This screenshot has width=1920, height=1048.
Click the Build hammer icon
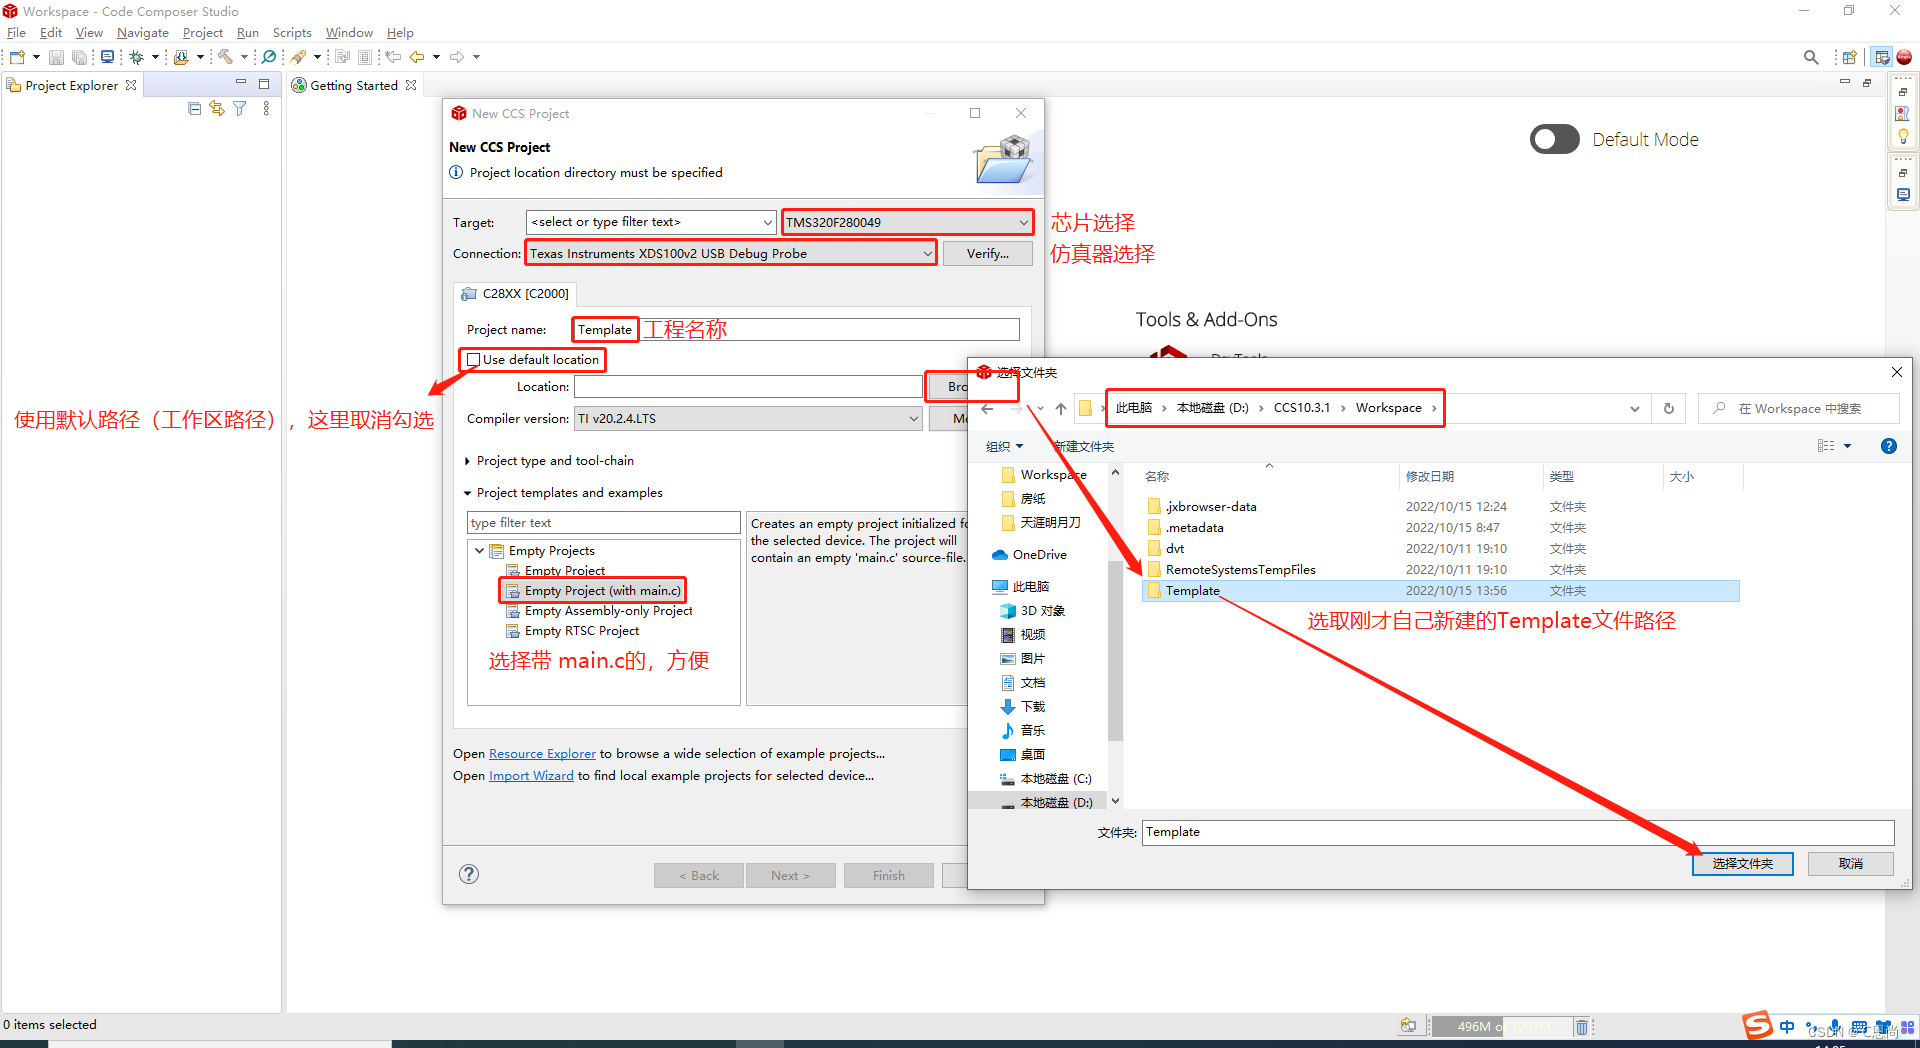225,57
